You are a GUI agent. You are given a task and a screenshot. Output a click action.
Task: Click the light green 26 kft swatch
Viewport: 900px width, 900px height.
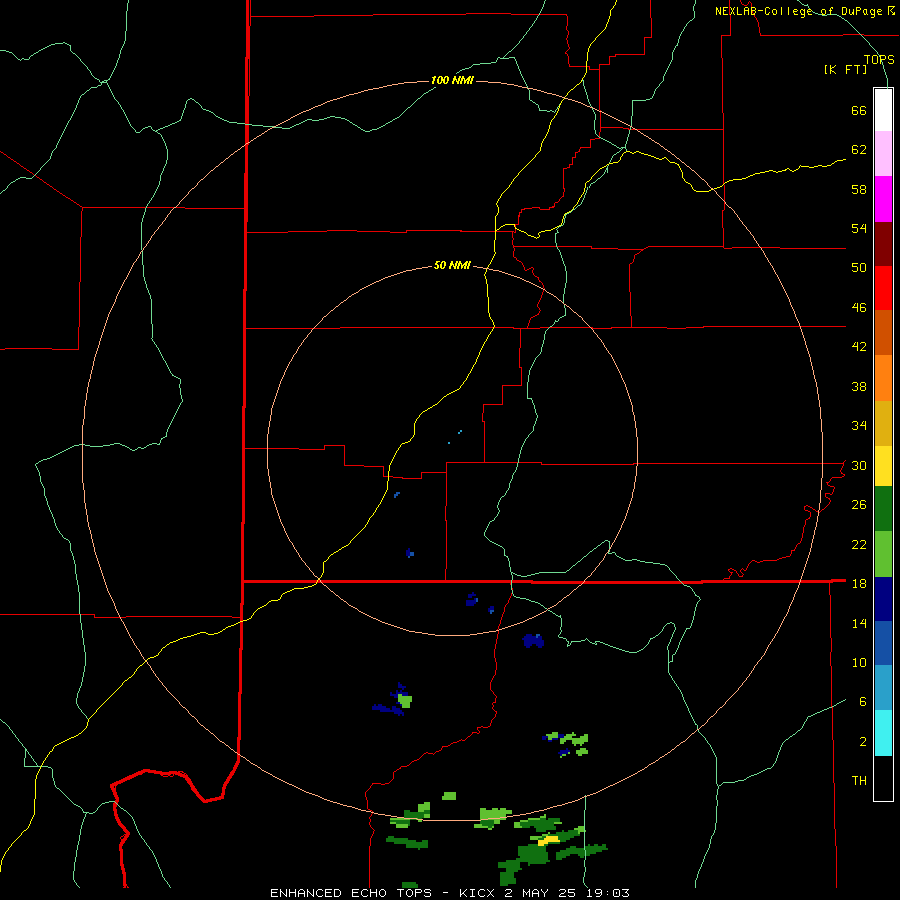click(883, 554)
